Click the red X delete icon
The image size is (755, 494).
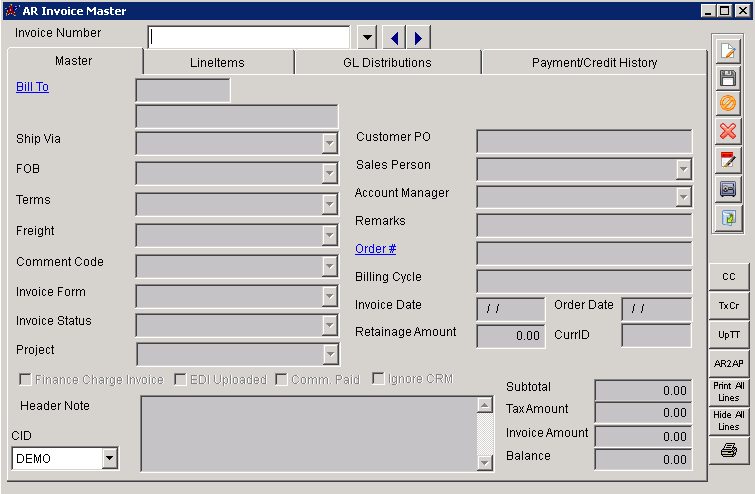(728, 131)
